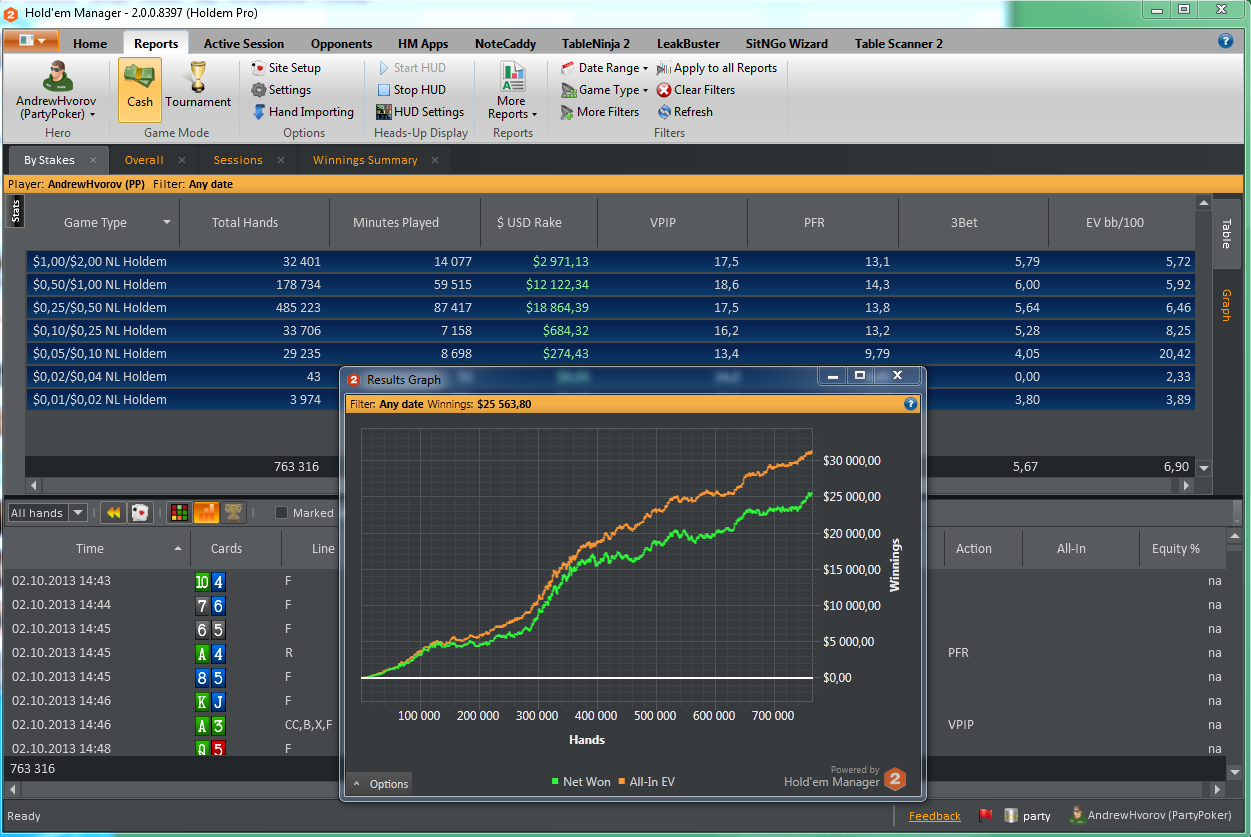The width and height of the screenshot is (1251, 837).
Task: Open Settings in Options group
Action: pyautogui.click(x=282, y=90)
